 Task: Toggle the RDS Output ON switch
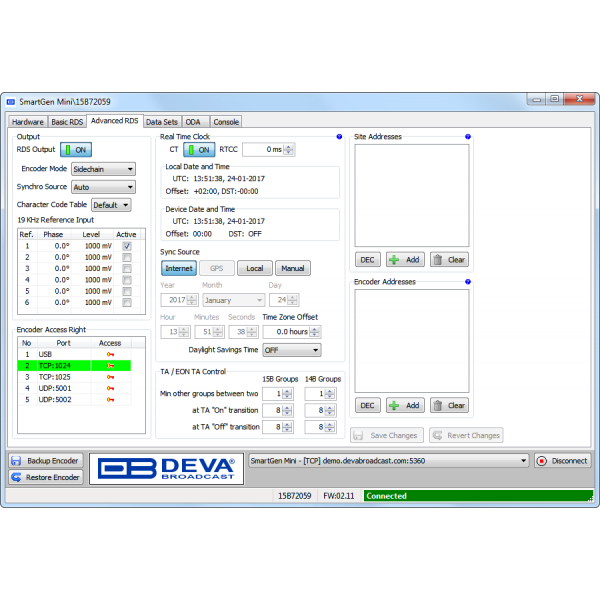76,150
